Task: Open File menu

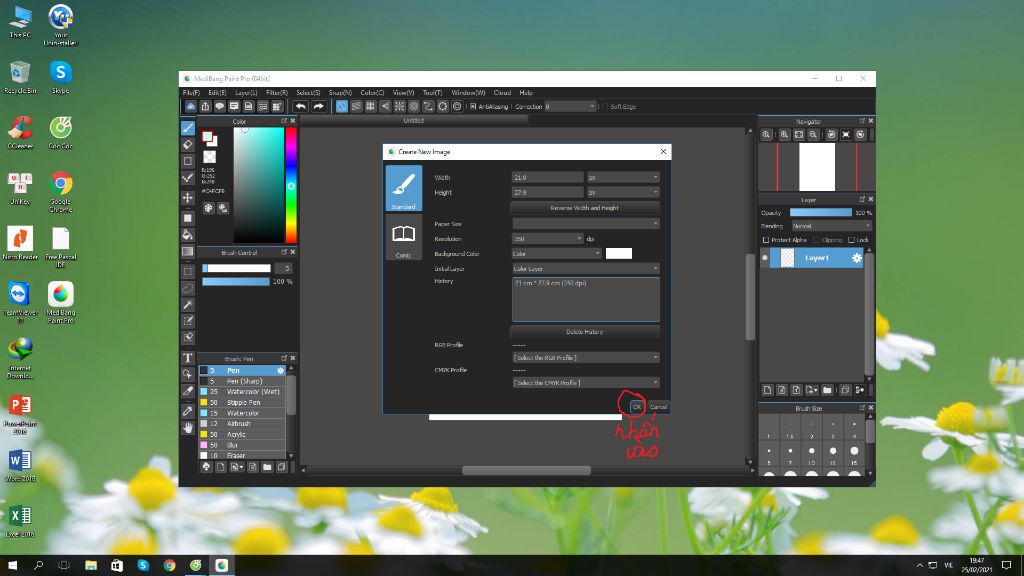Action: click(x=191, y=93)
